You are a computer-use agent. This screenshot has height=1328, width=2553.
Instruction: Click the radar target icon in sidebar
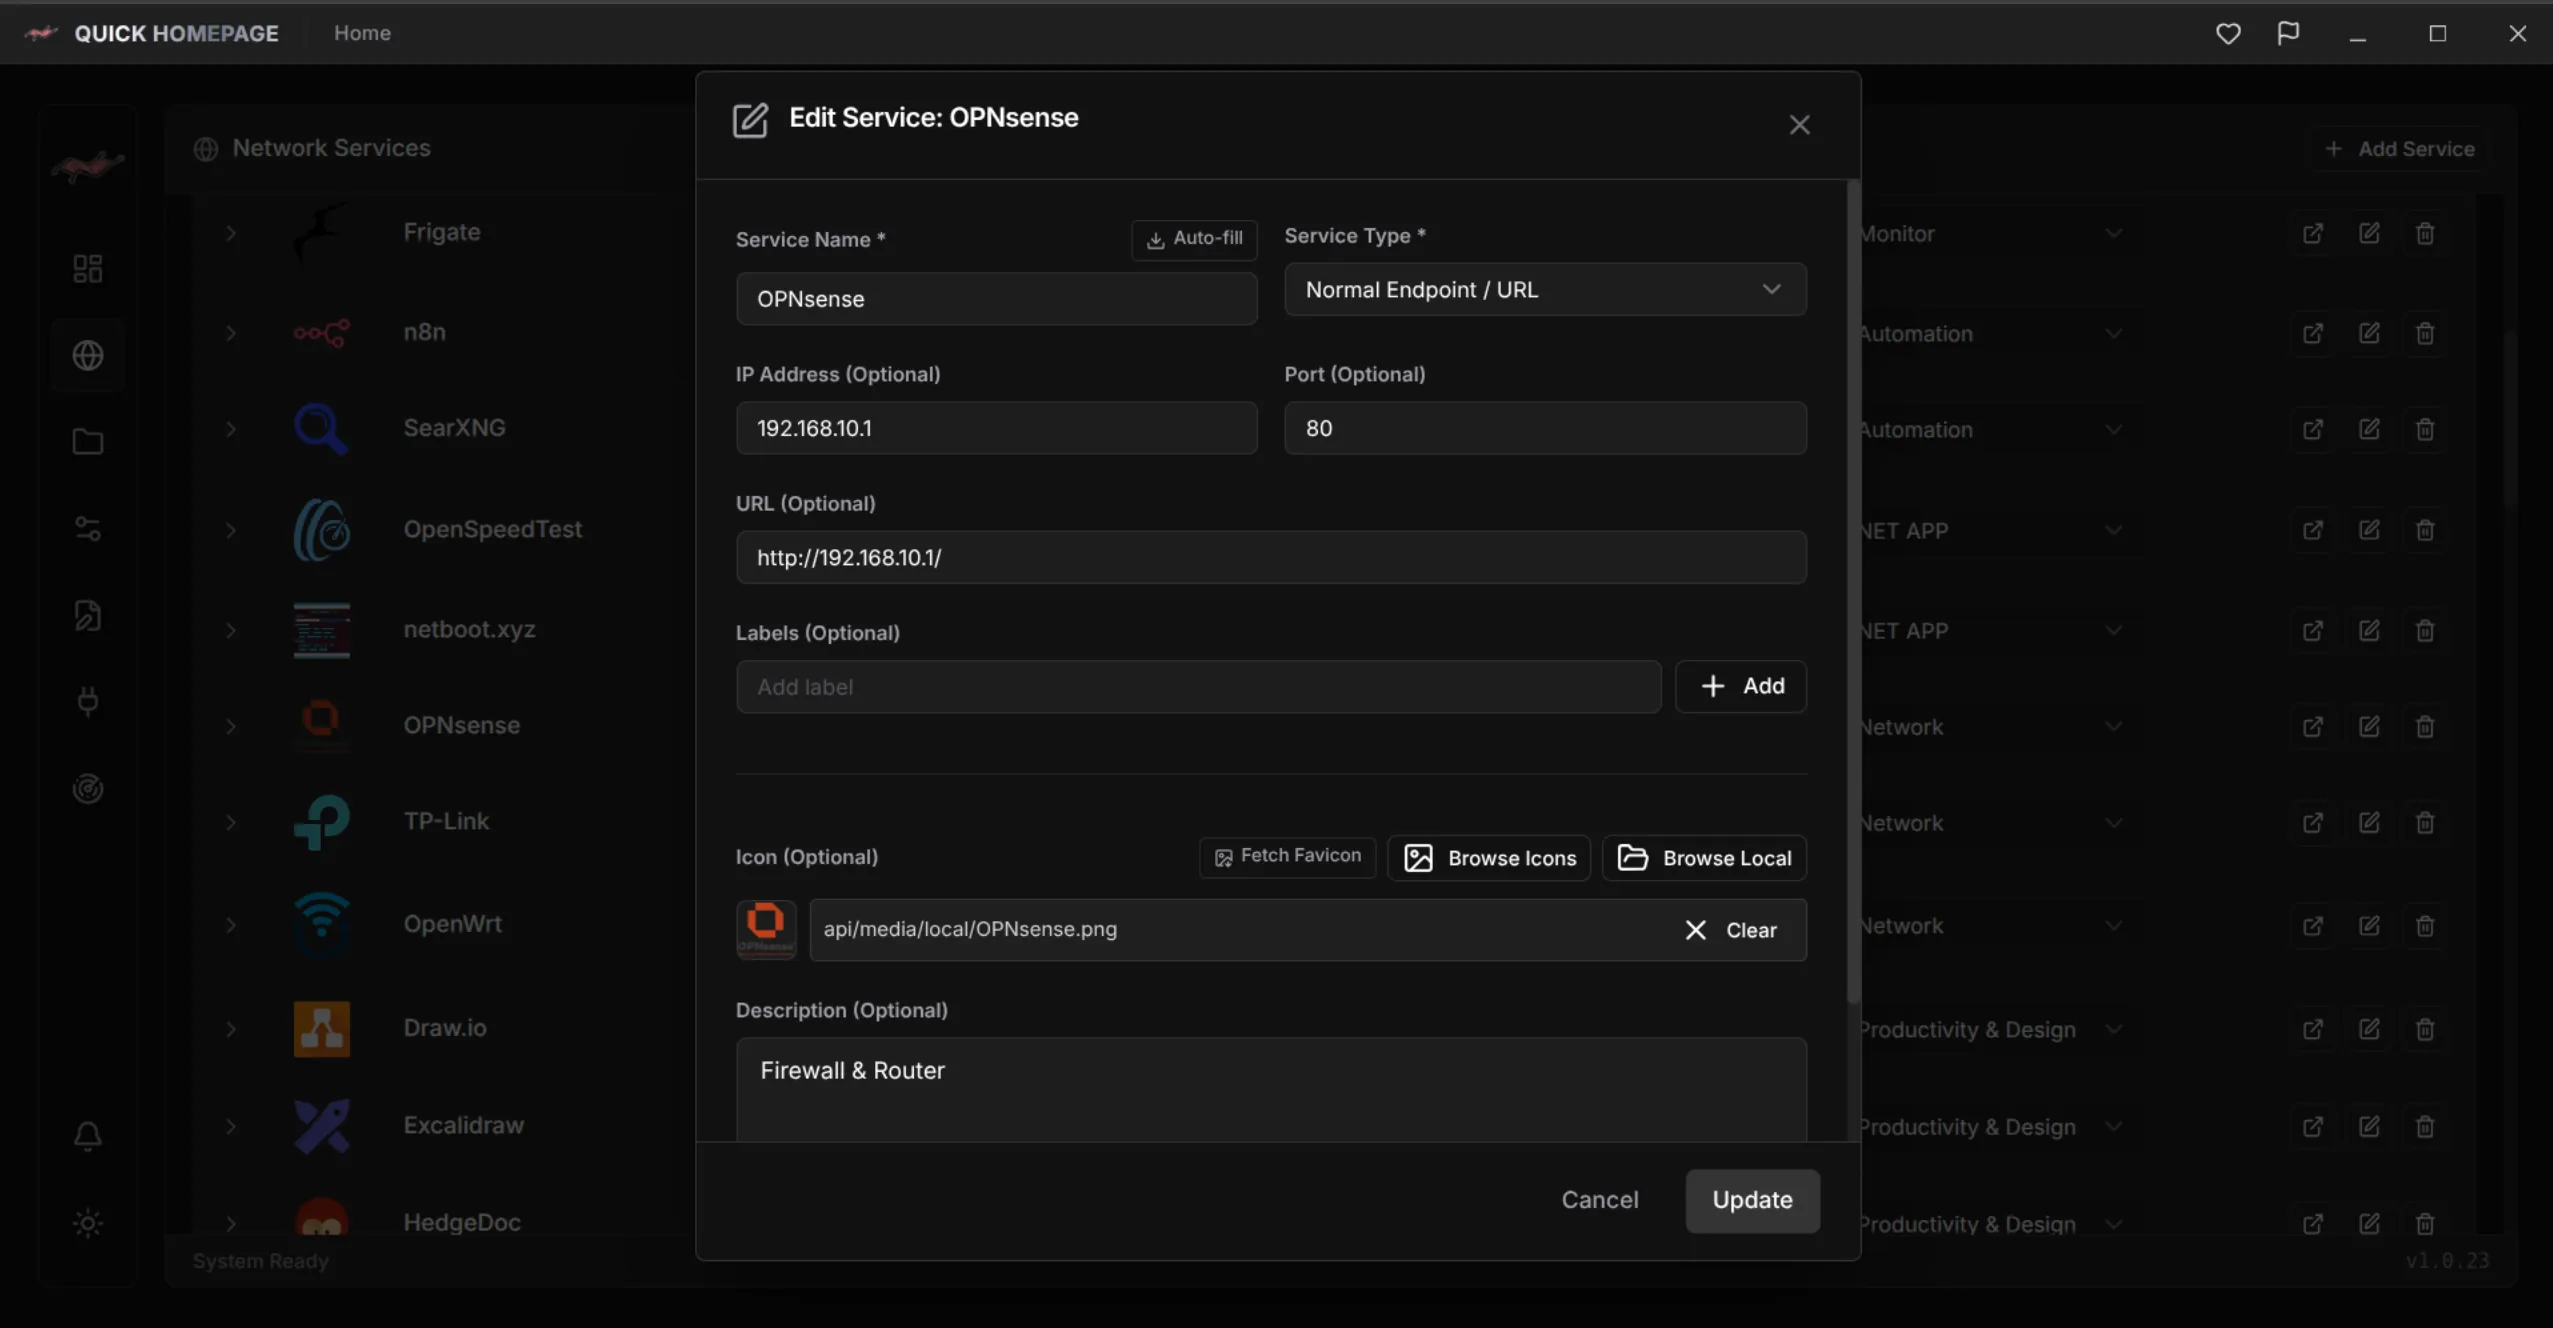[x=88, y=788]
